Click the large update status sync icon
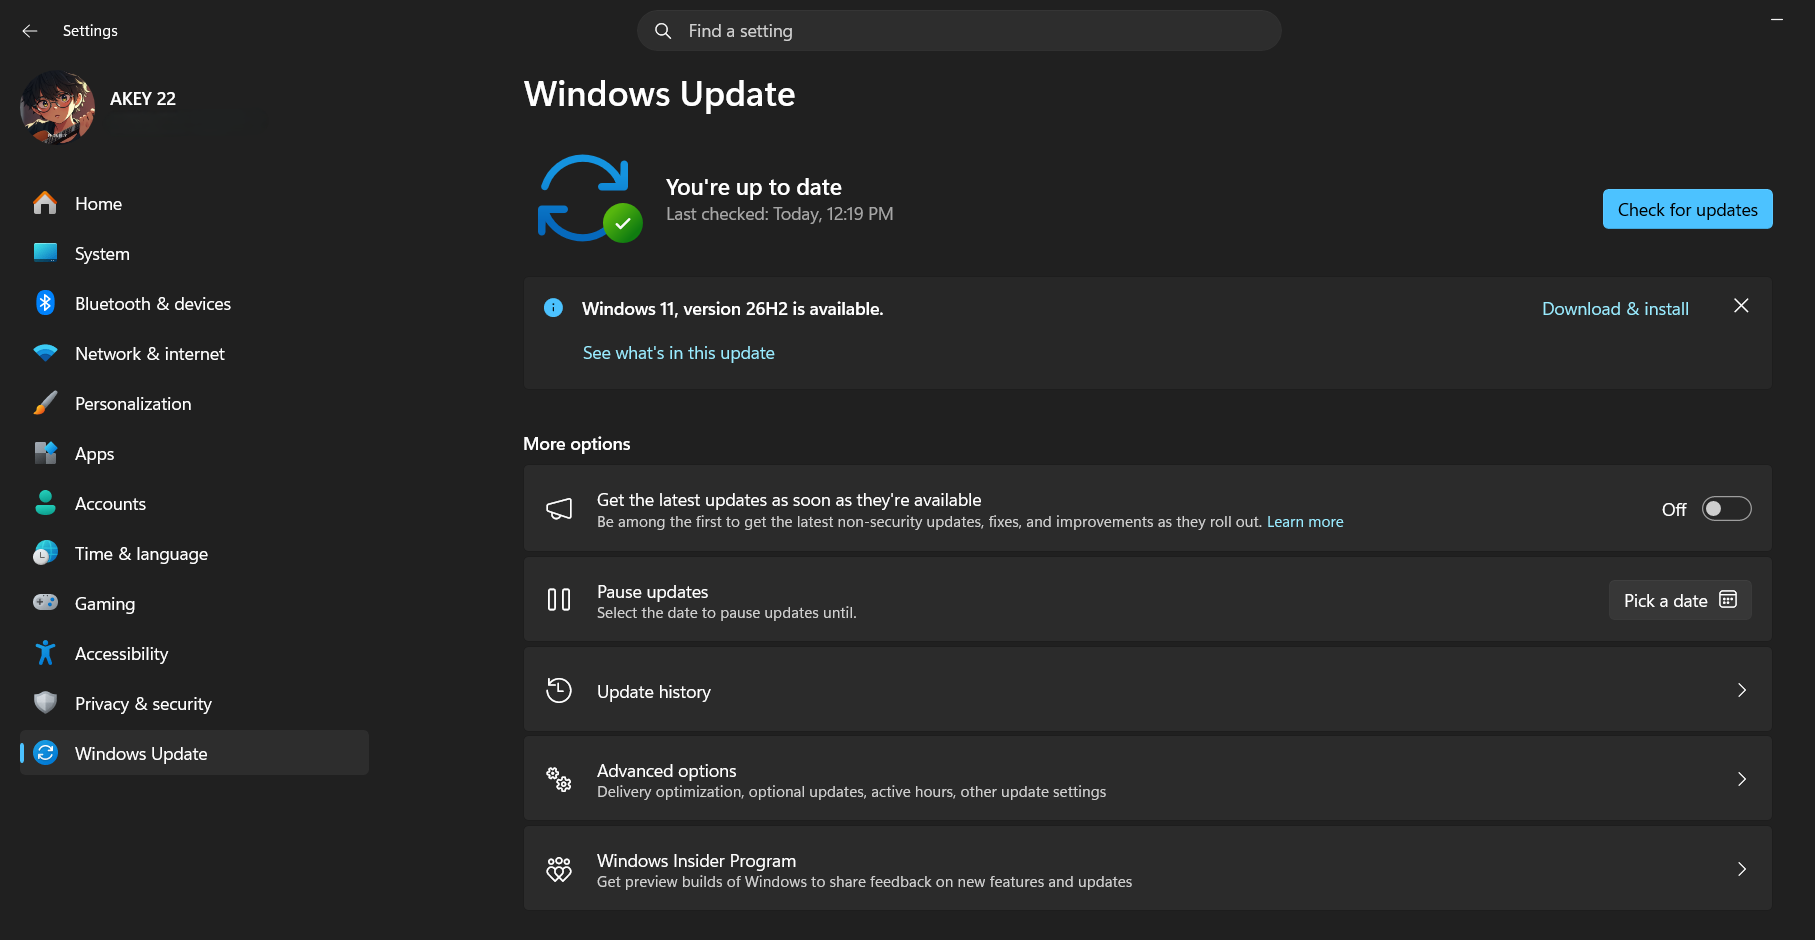Image resolution: width=1815 pixels, height=940 pixels. (x=589, y=198)
